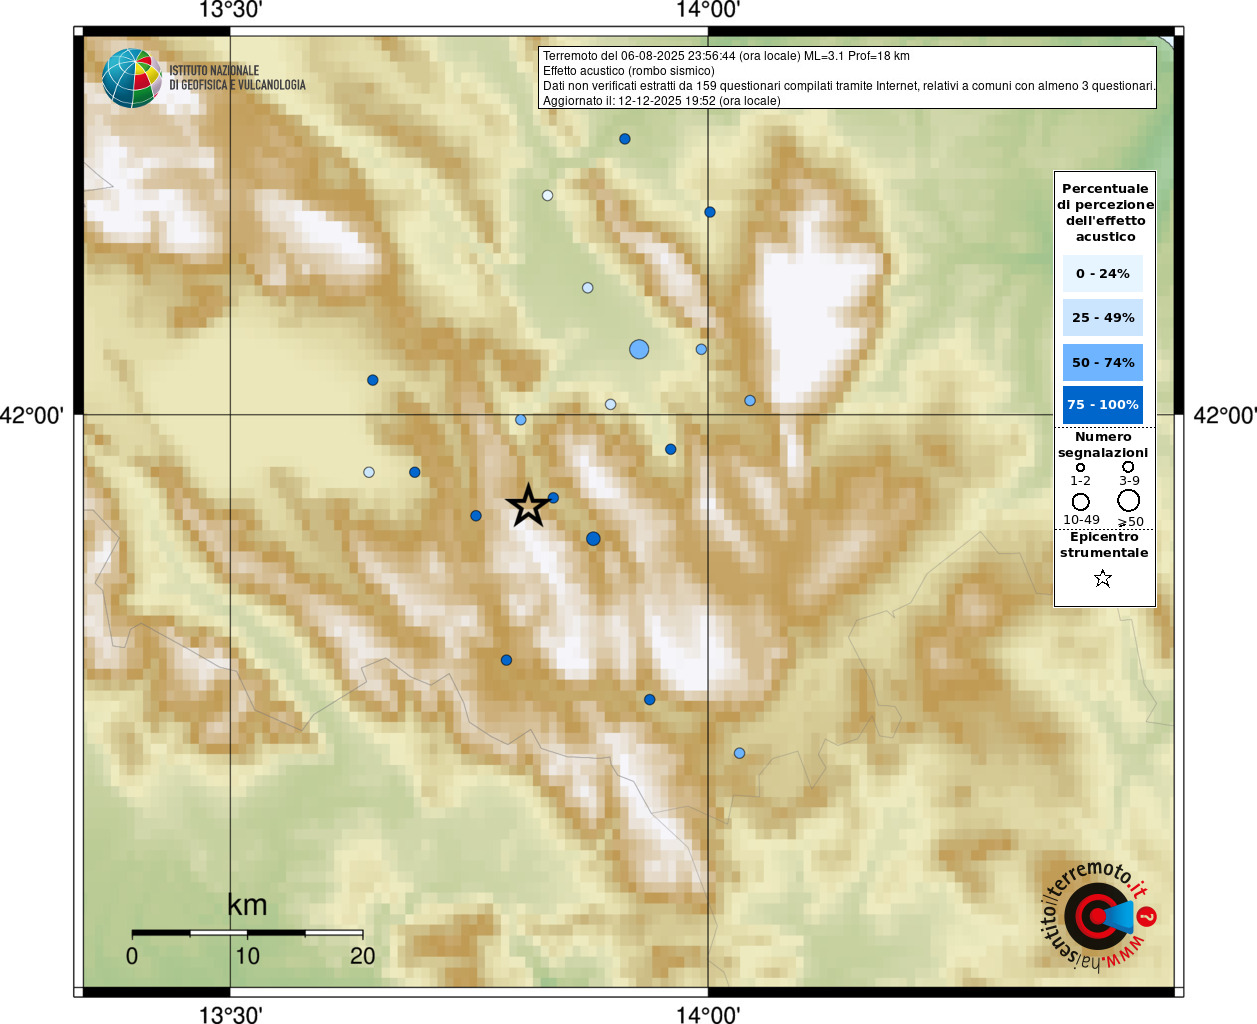Click the 'Effetto acustico (rombo sismico)' line
This screenshot has width=1257, height=1024.
pos(629,71)
